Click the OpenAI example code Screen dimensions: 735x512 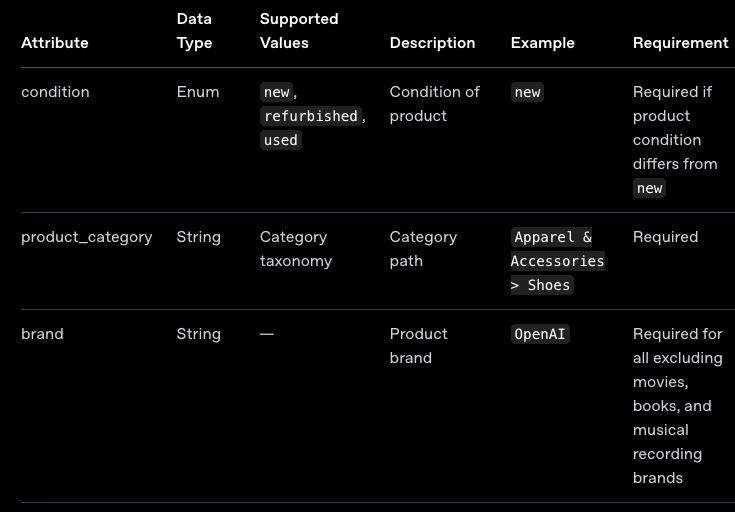[x=540, y=334]
